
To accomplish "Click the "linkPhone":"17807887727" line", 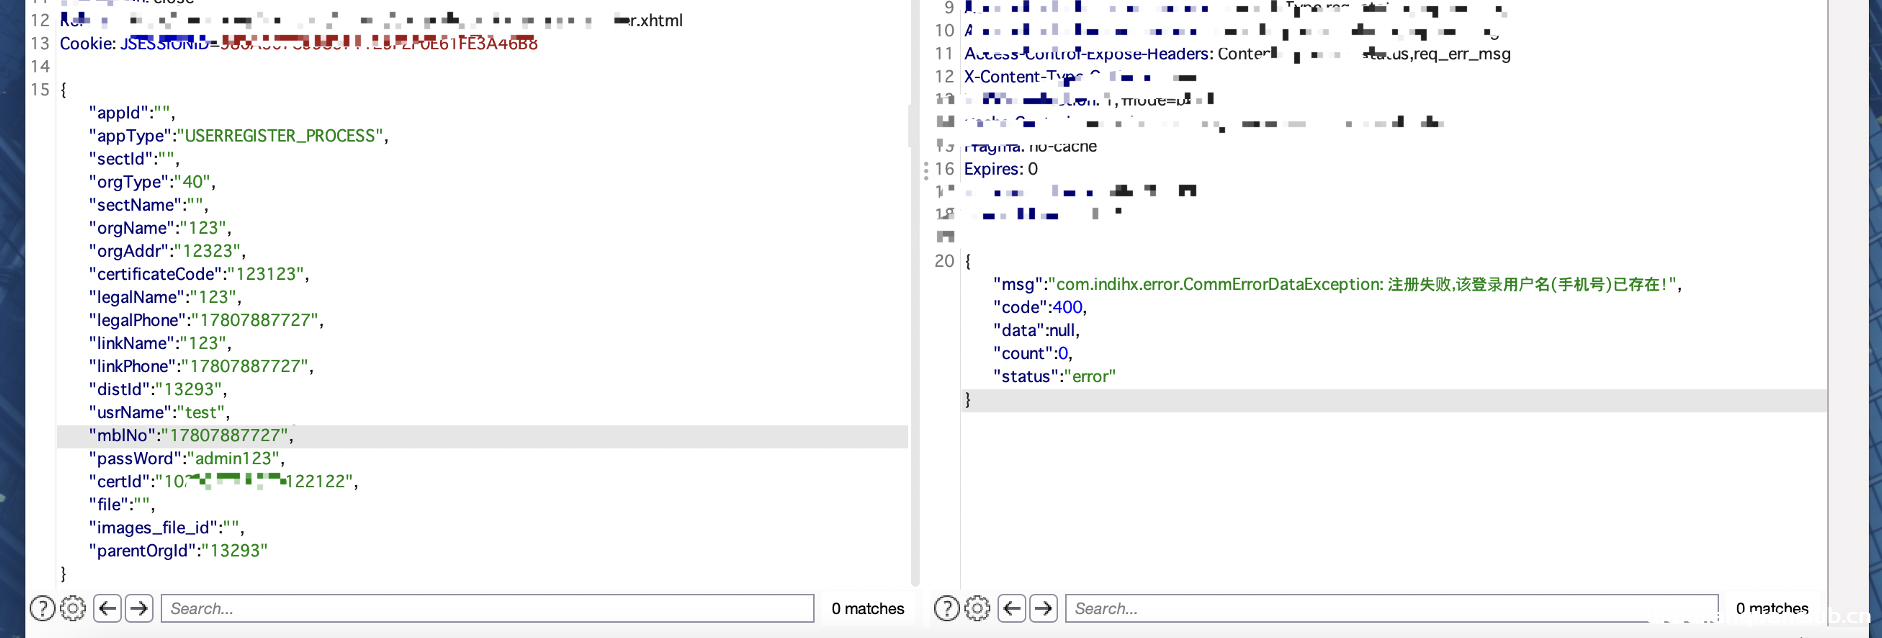I will (201, 366).
